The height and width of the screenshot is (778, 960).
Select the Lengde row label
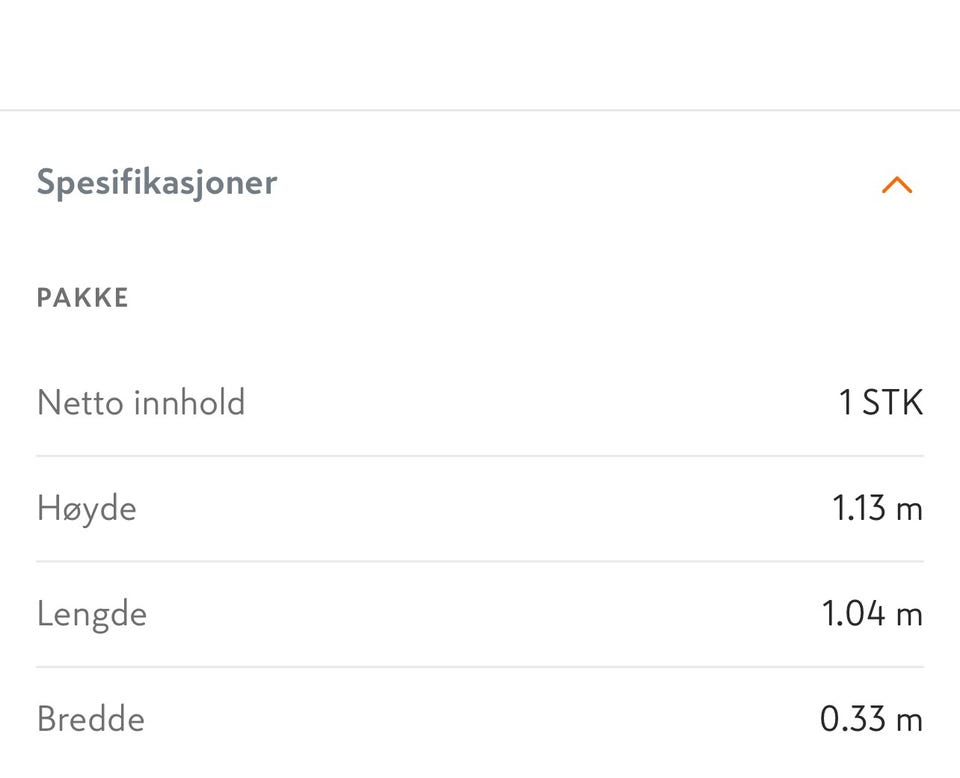pyautogui.click(x=92, y=614)
